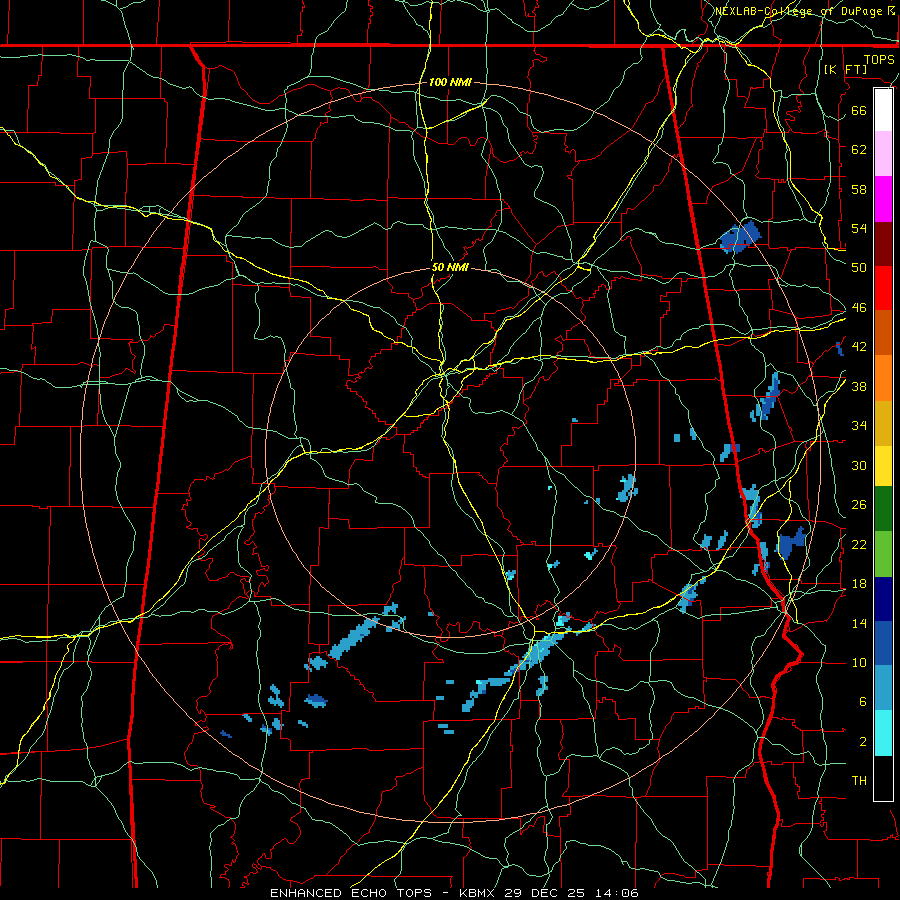Image resolution: width=900 pixels, height=900 pixels.
Task: Click scale value 34
Action: (859, 426)
